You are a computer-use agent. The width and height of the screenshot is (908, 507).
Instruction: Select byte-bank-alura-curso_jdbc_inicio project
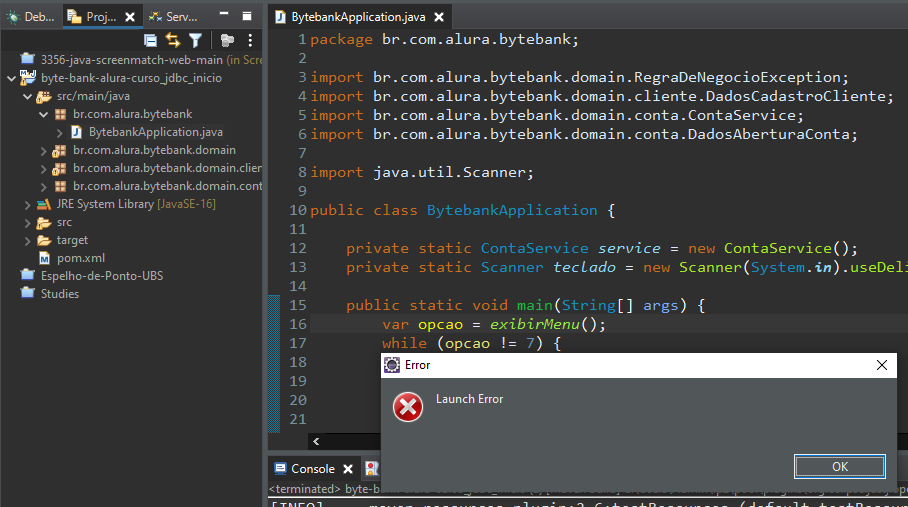[x=131, y=78]
